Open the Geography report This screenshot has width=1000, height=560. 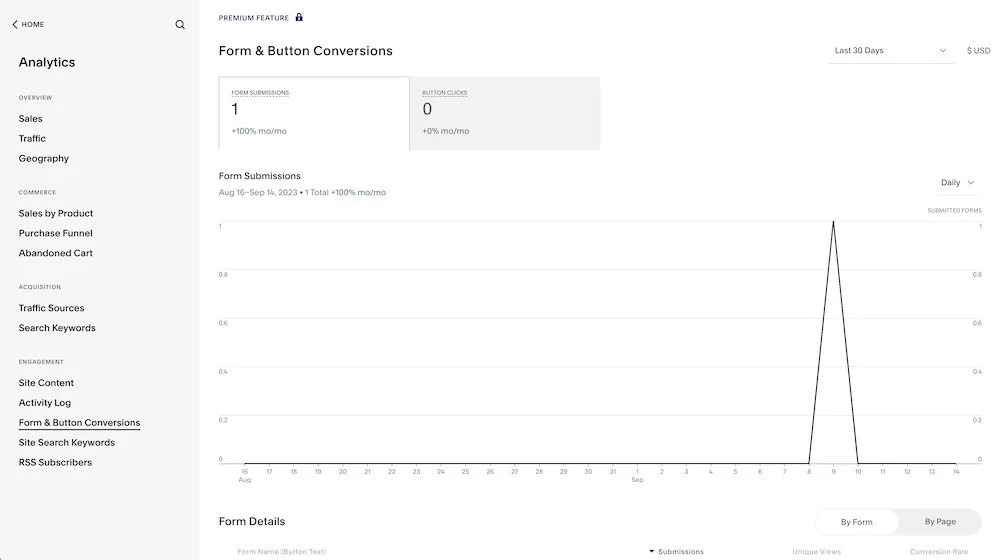point(44,159)
